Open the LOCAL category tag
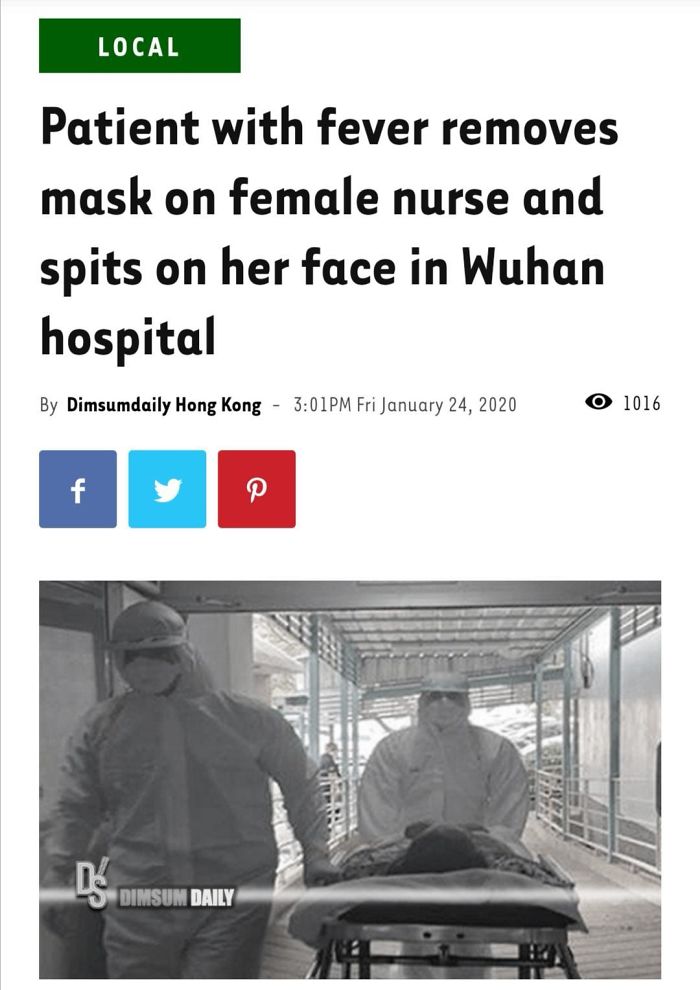This screenshot has height=990, width=700. (139, 45)
